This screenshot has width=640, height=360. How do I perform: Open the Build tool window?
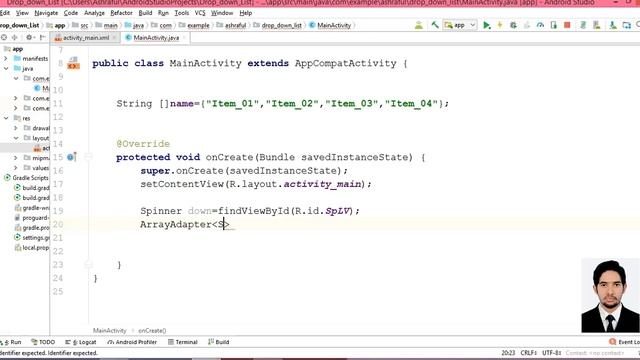(218, 342)
